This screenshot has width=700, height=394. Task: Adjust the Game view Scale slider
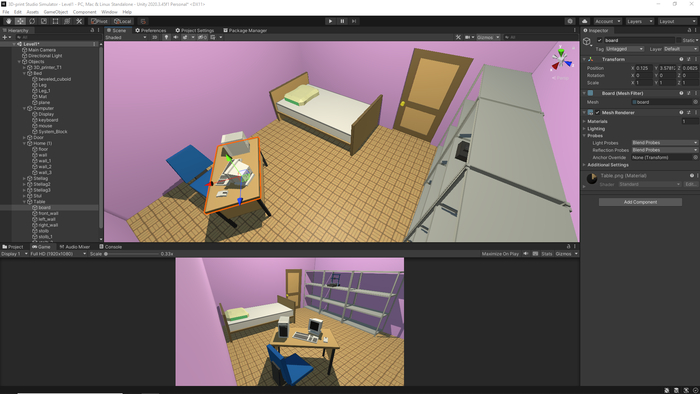(x=132, y=254)
